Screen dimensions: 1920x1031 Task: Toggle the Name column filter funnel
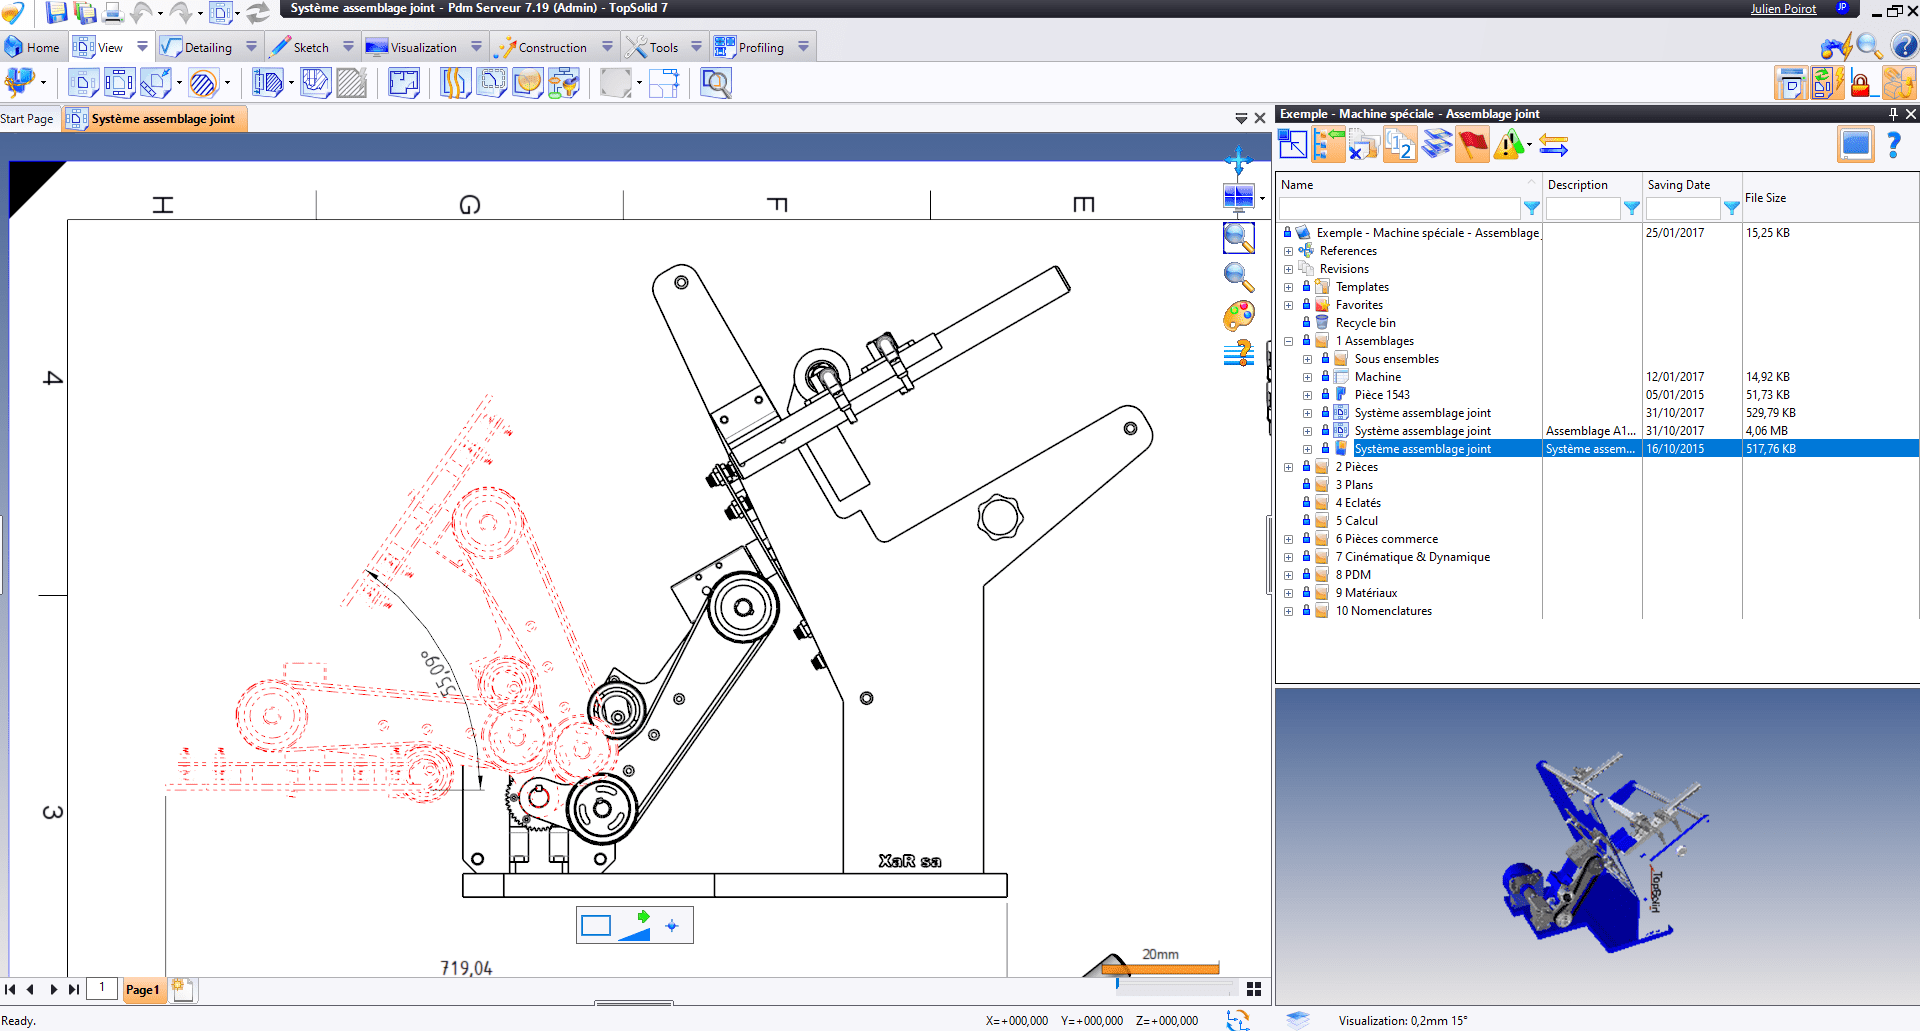1531,208
